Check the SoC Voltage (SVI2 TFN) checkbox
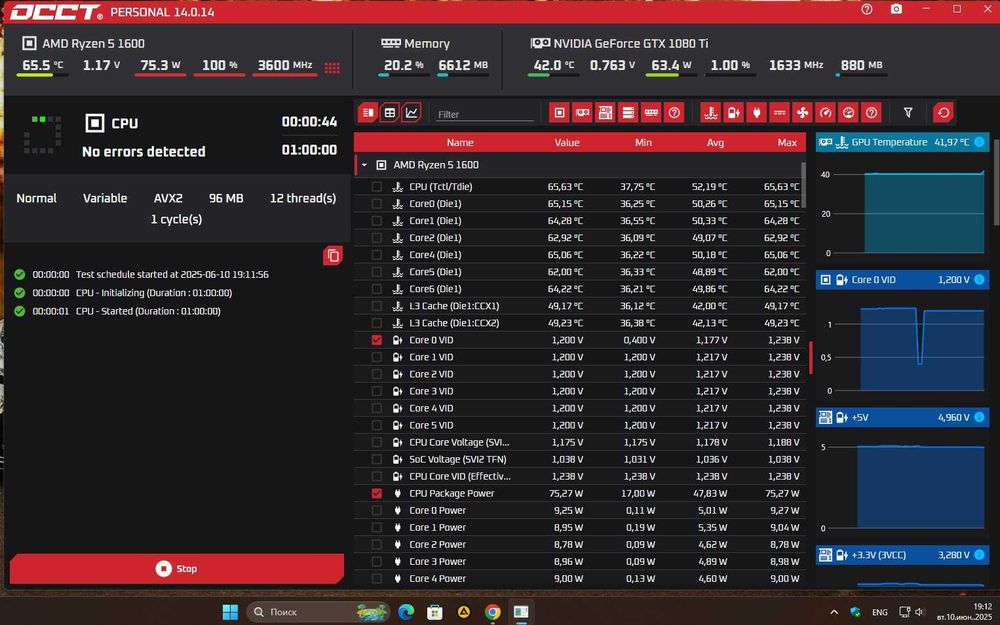 point(377,459)
